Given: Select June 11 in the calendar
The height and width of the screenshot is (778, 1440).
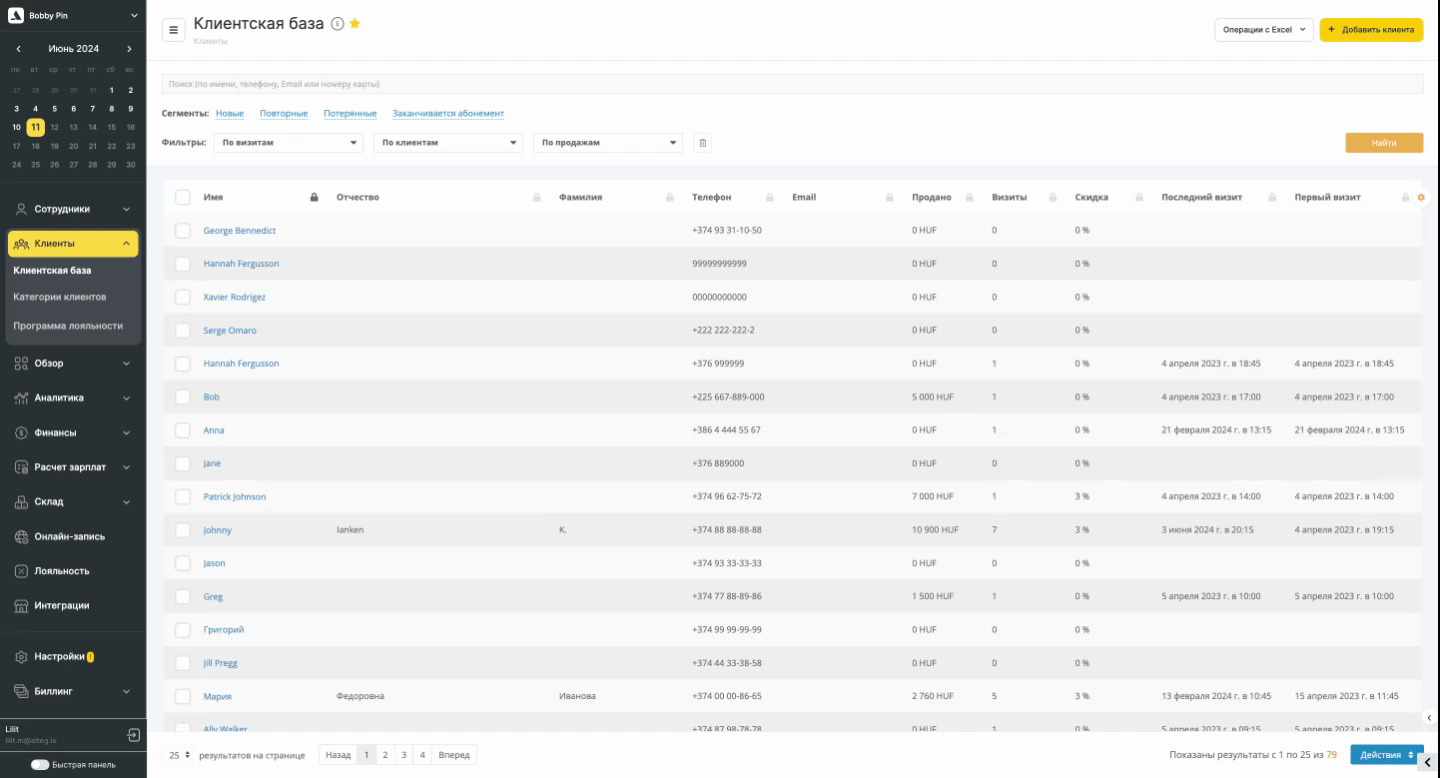Looking at the screenshot, I should (x=36, y=127).
